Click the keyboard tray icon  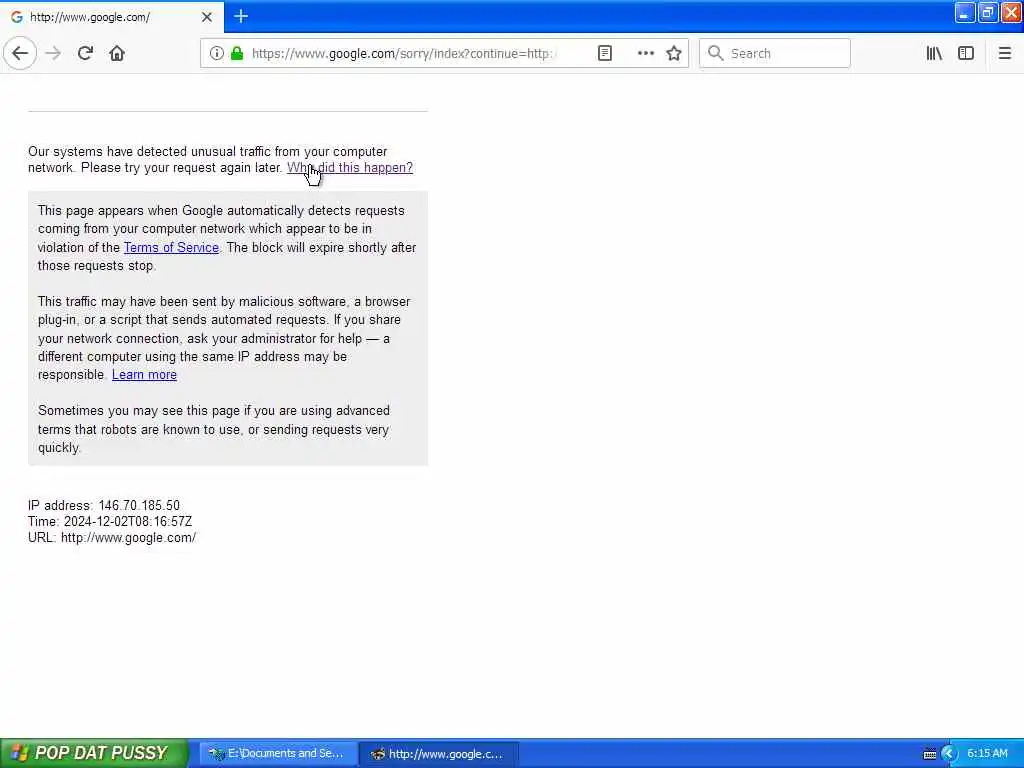click(929, 754)
